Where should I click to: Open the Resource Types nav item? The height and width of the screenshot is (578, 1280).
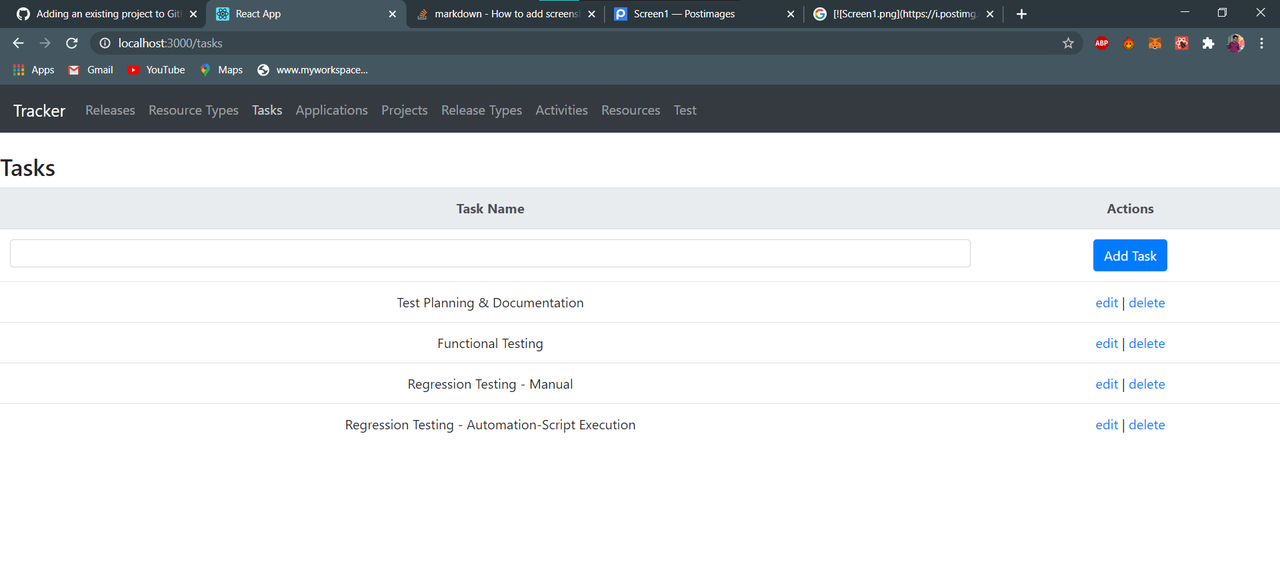(x=193, y=110)
